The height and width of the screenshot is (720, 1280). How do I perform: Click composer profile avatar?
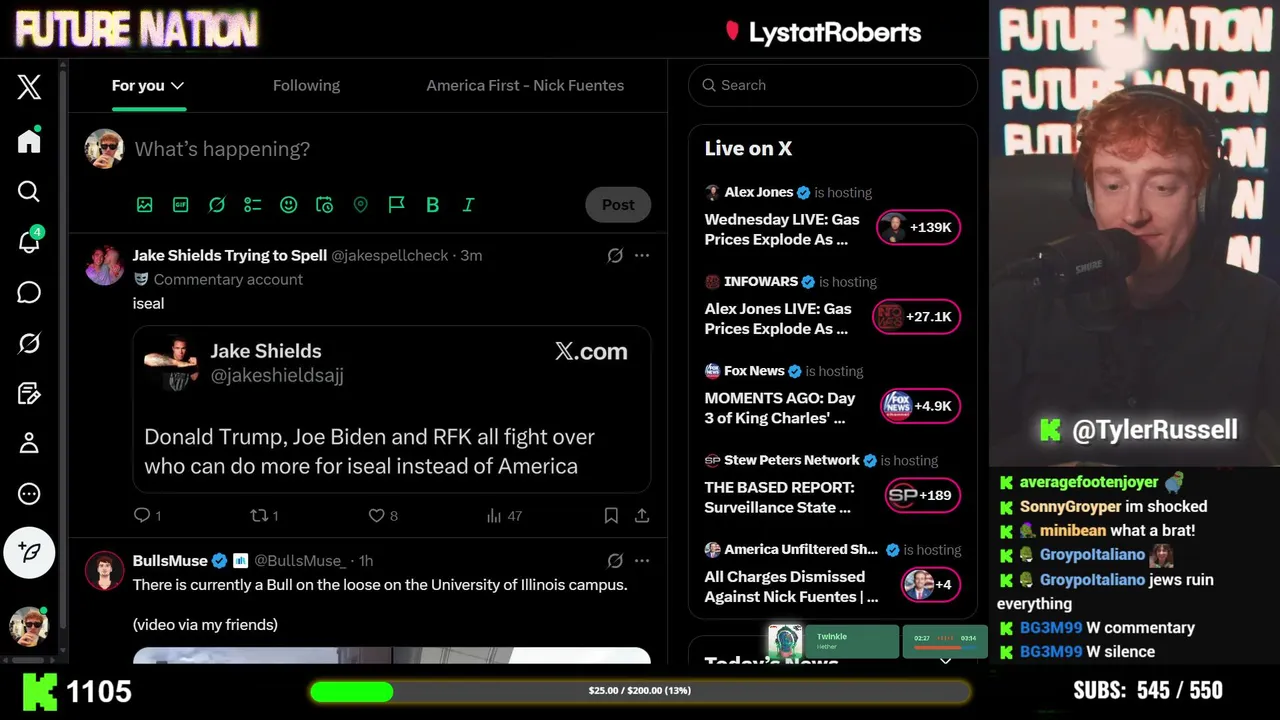coord(104,149)
